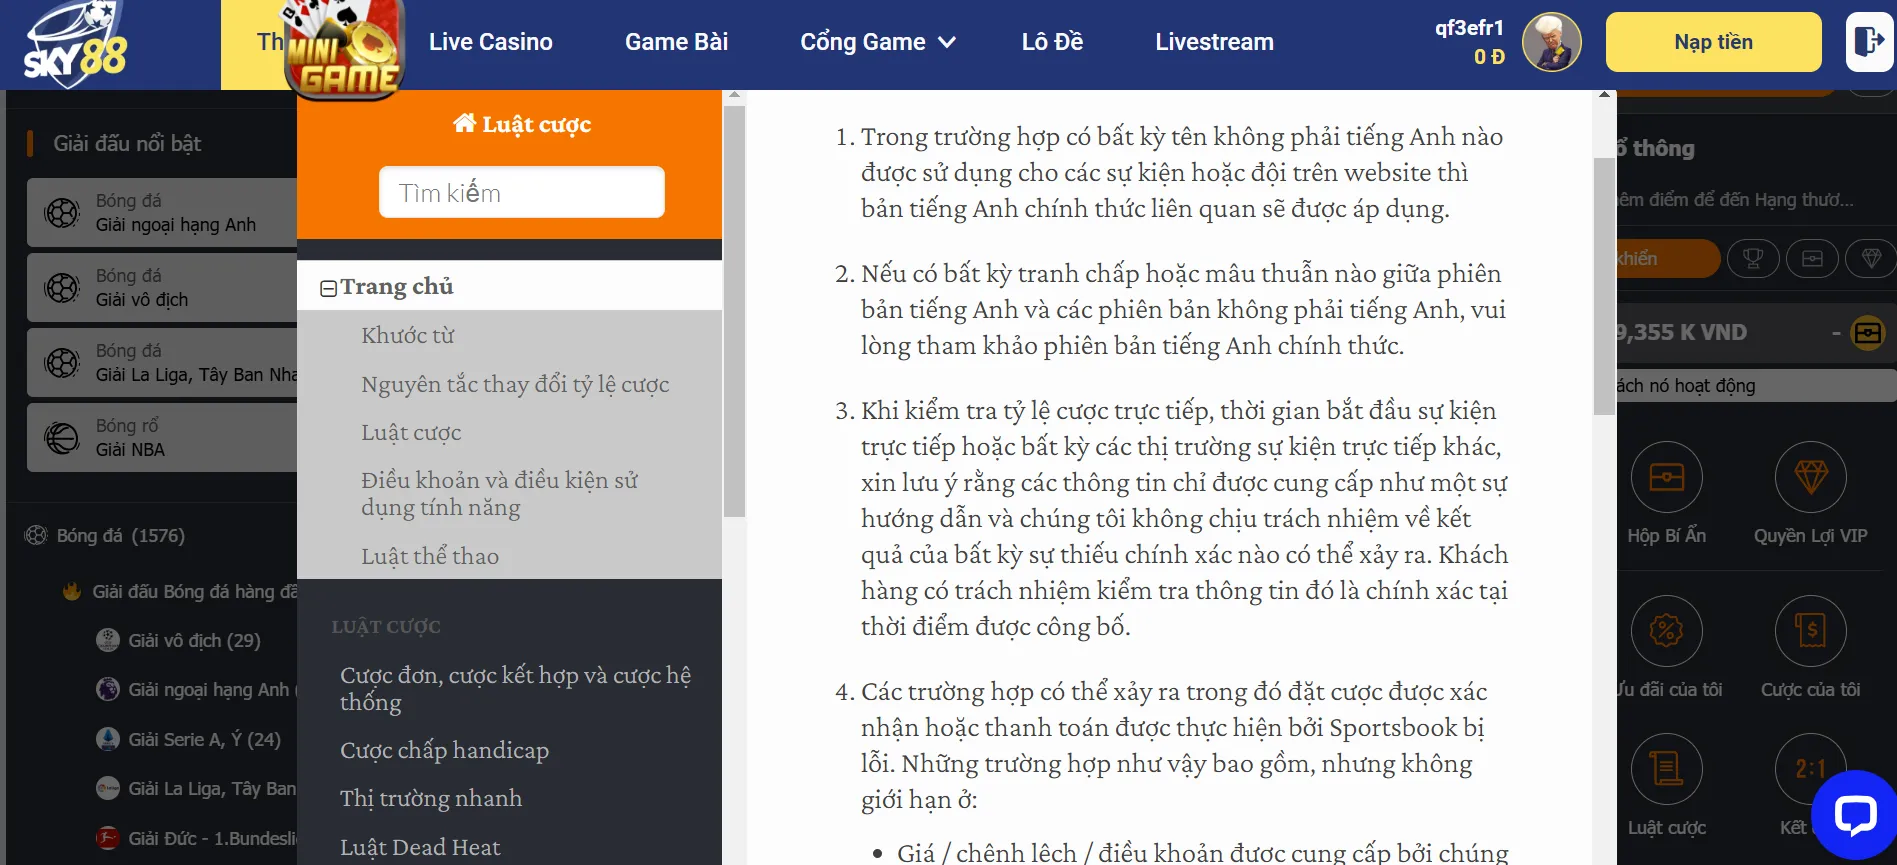Open the Luật thể thao link

(x=430, y=556)
